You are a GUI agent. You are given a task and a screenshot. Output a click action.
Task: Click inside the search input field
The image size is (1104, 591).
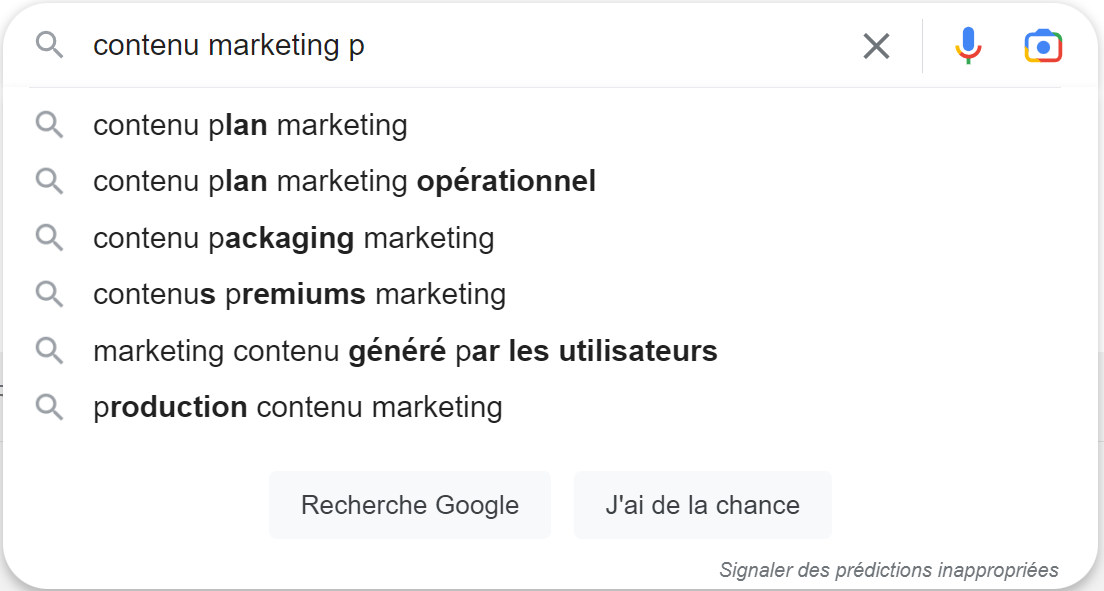click(450, 45)
